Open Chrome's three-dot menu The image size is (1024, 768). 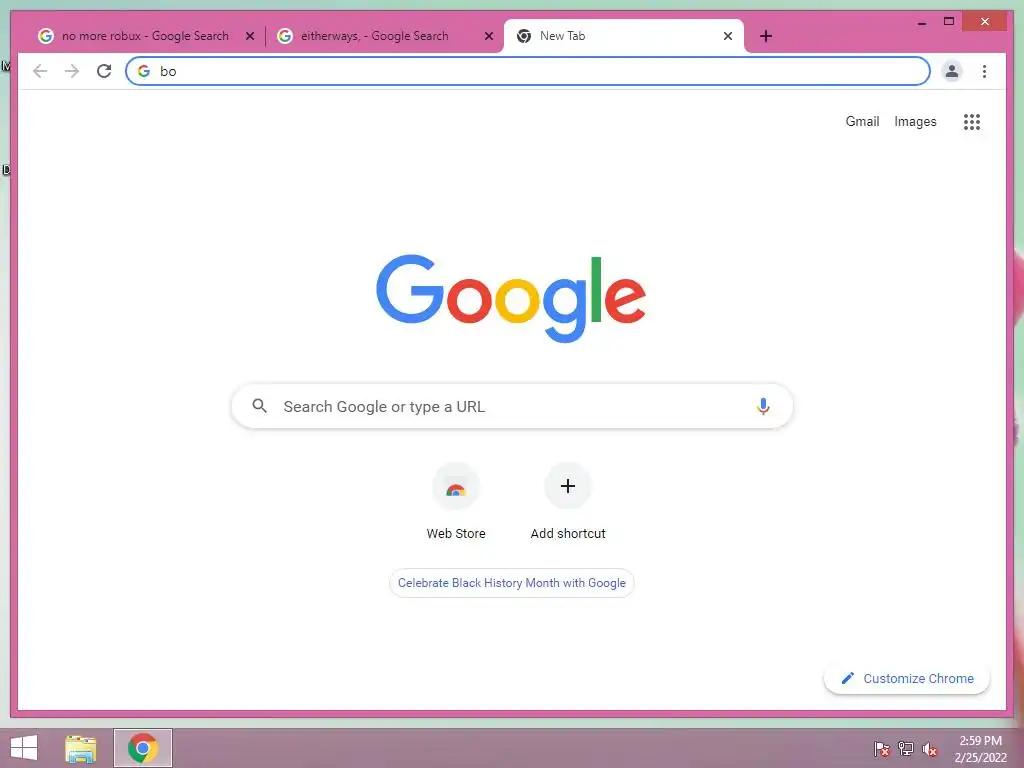984,71
